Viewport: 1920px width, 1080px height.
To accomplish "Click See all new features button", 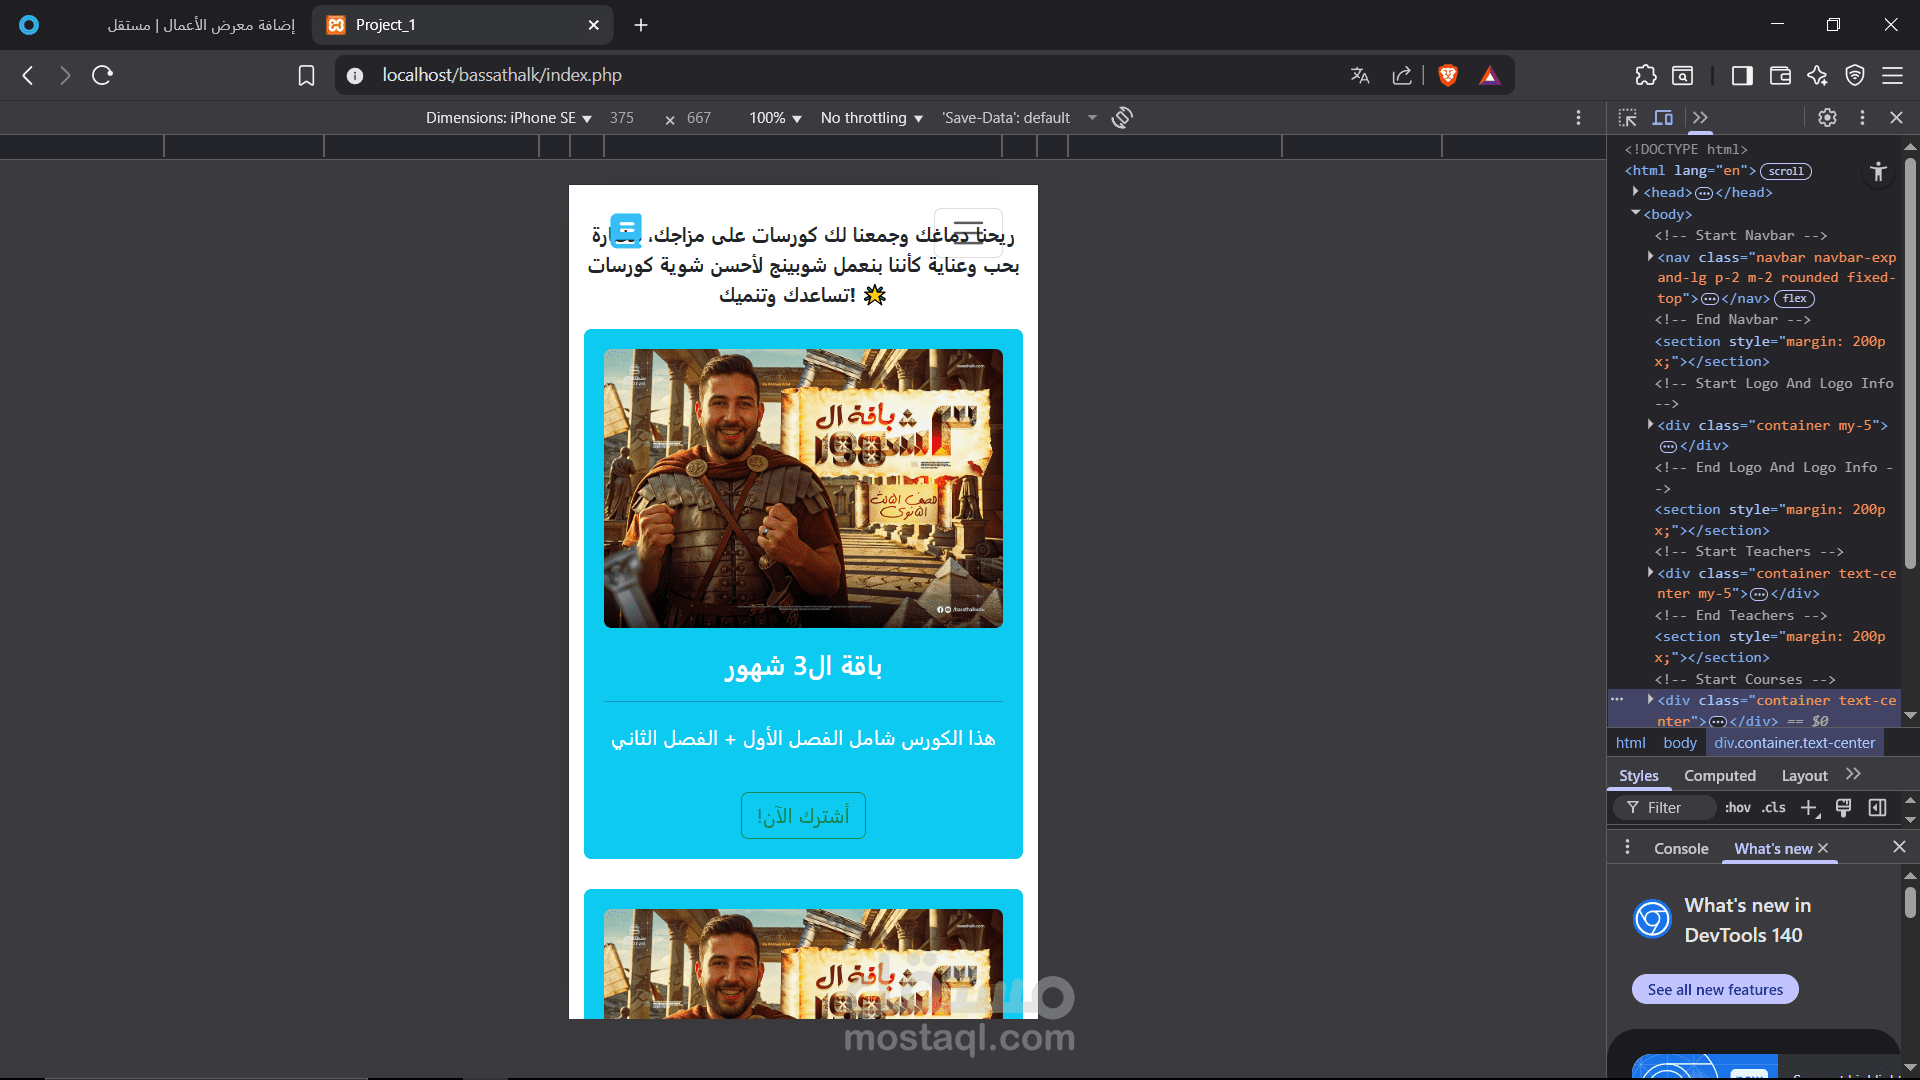I will [1715, 989].
